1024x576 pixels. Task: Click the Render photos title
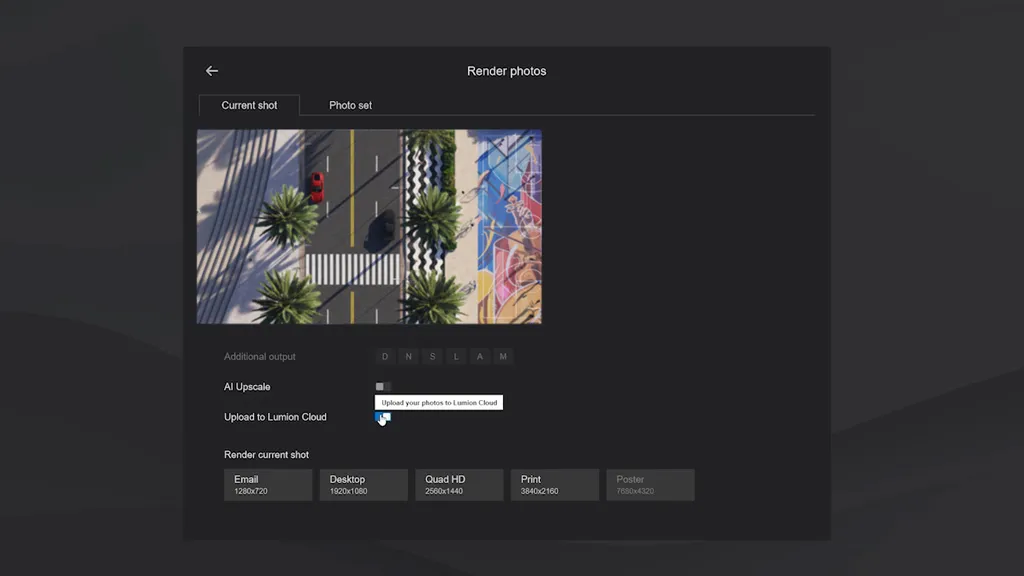(507, 71)
